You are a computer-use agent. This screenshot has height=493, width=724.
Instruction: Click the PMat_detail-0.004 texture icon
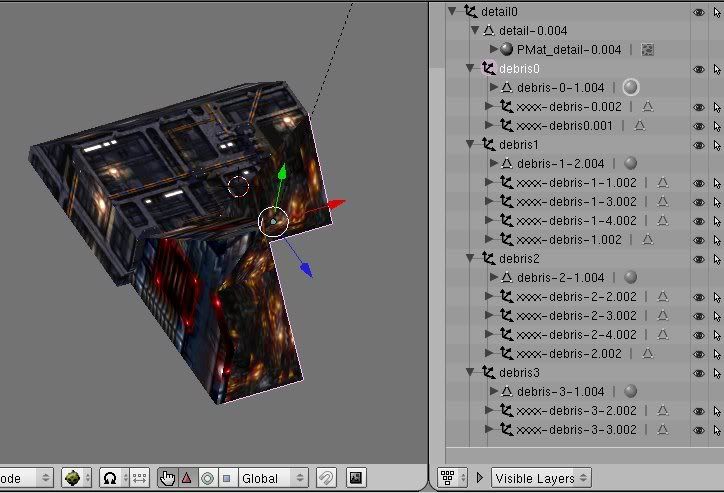pos(648,49)
